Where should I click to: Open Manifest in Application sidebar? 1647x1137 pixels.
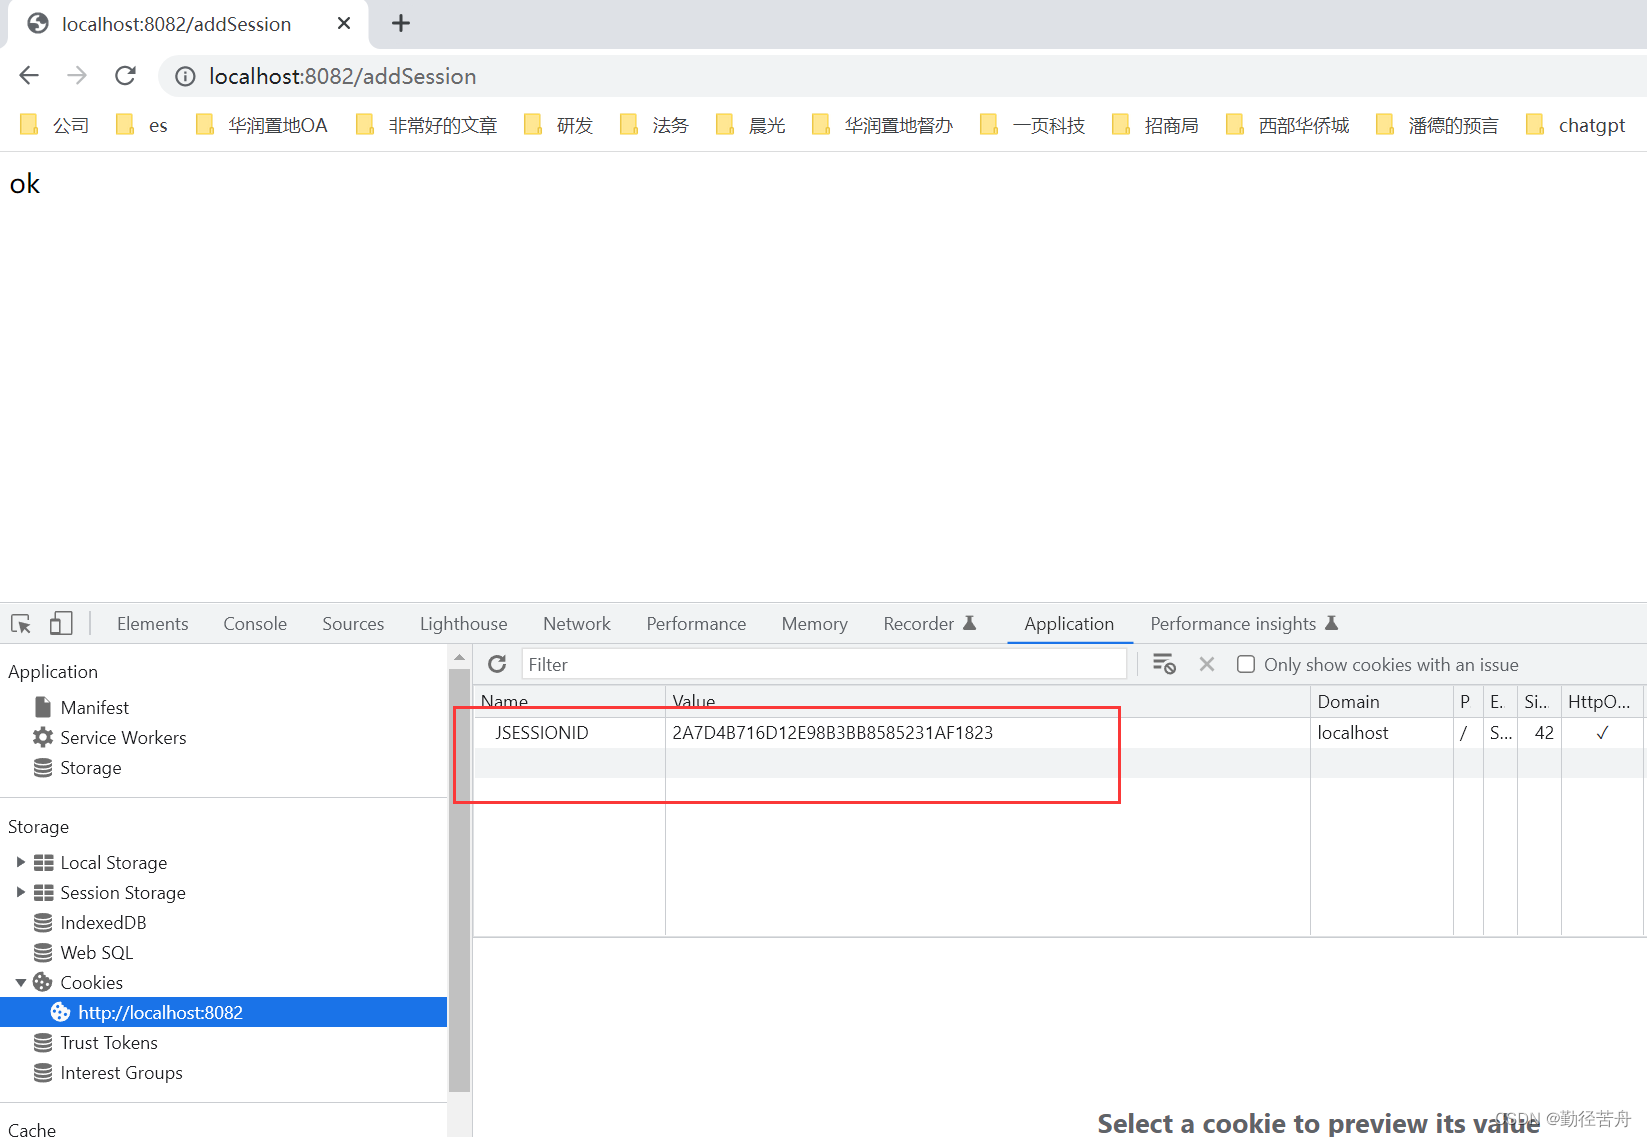click(94, 707)
